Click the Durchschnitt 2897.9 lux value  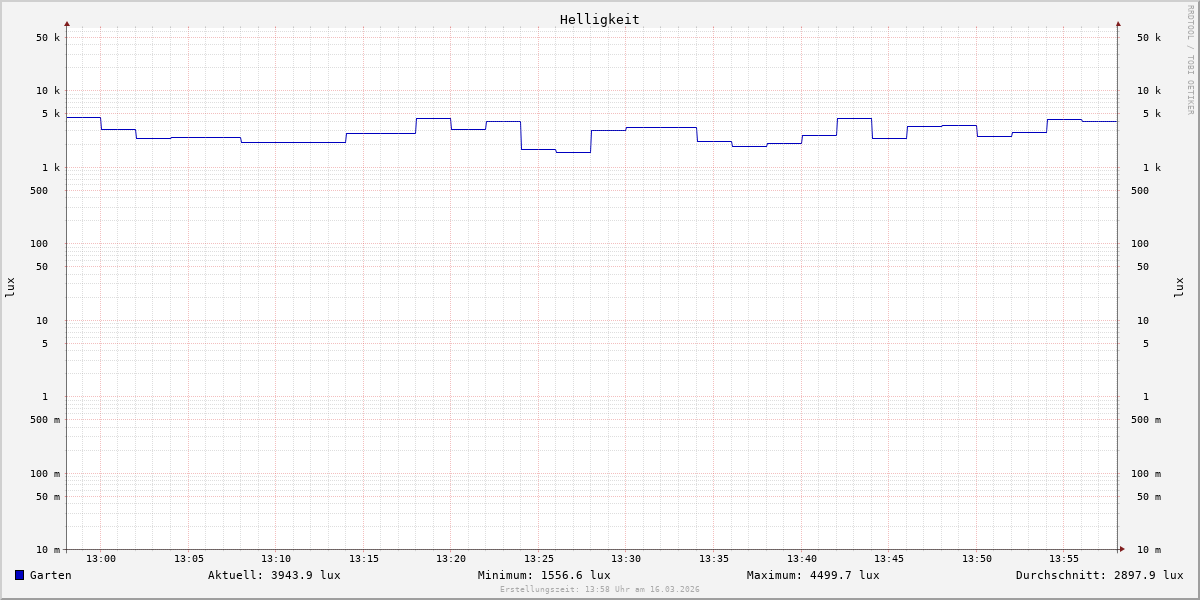[x=1099, y=575]
